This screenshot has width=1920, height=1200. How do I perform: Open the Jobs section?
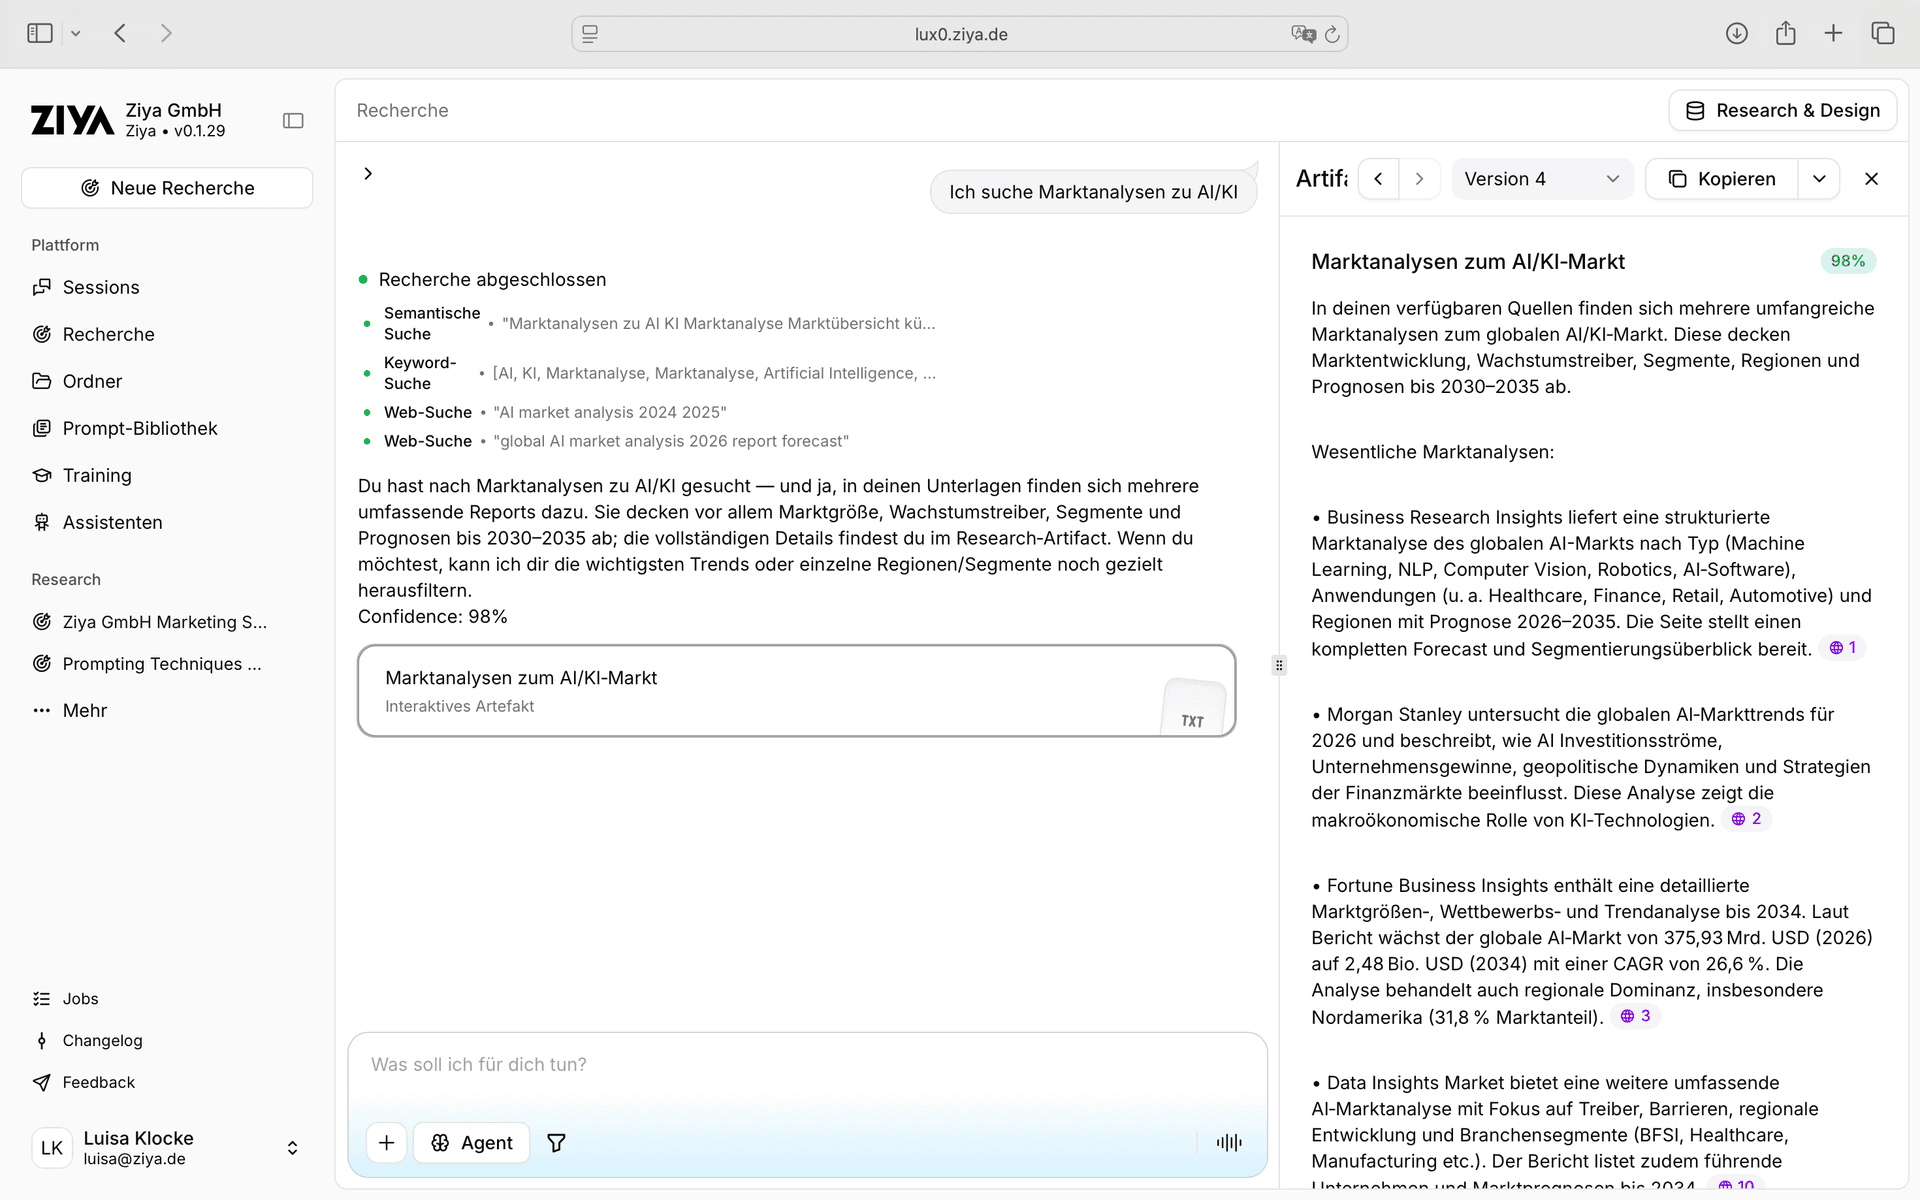(x=79, y=998)
